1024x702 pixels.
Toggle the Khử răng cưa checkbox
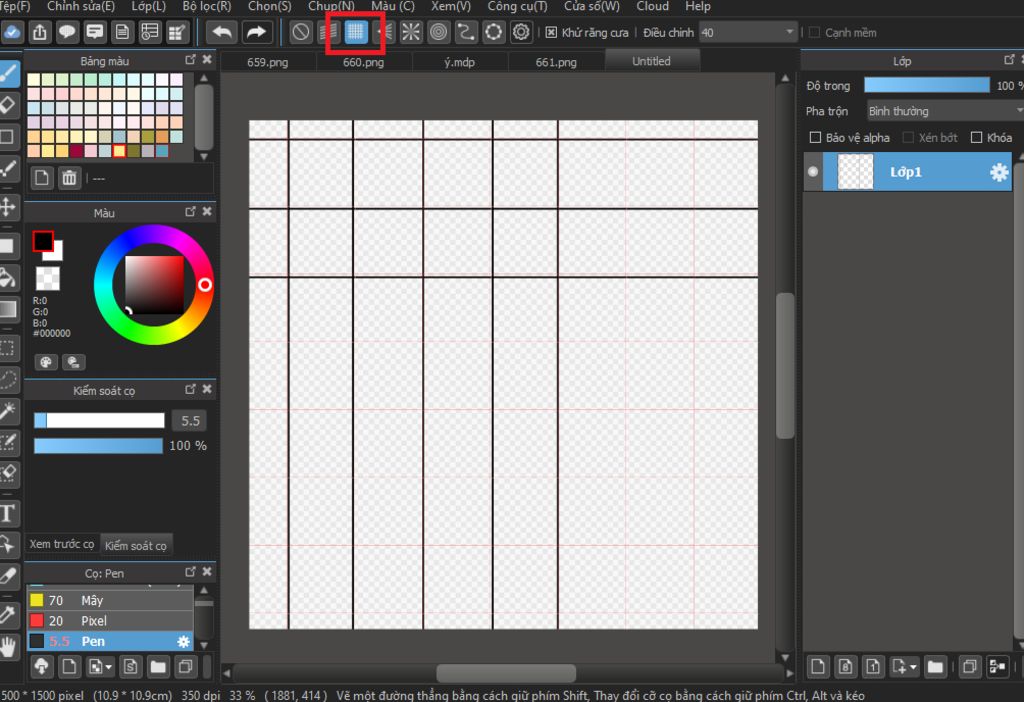click(x=551, y=33)
